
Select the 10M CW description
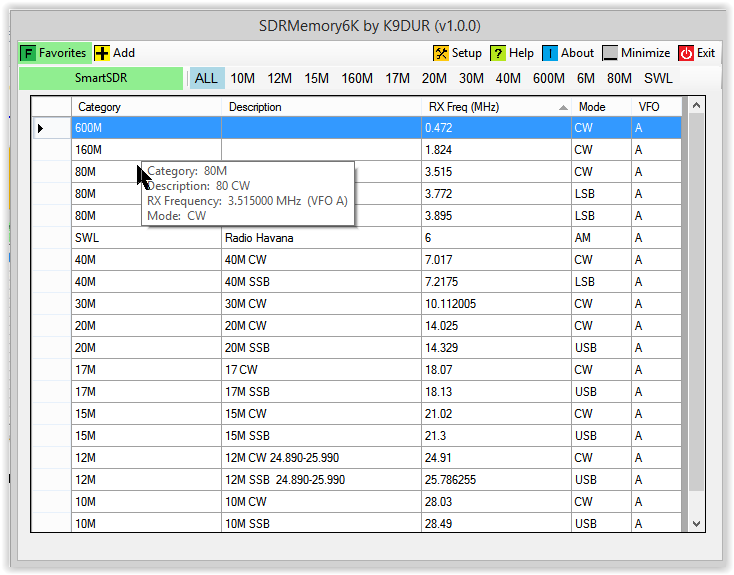321,502
